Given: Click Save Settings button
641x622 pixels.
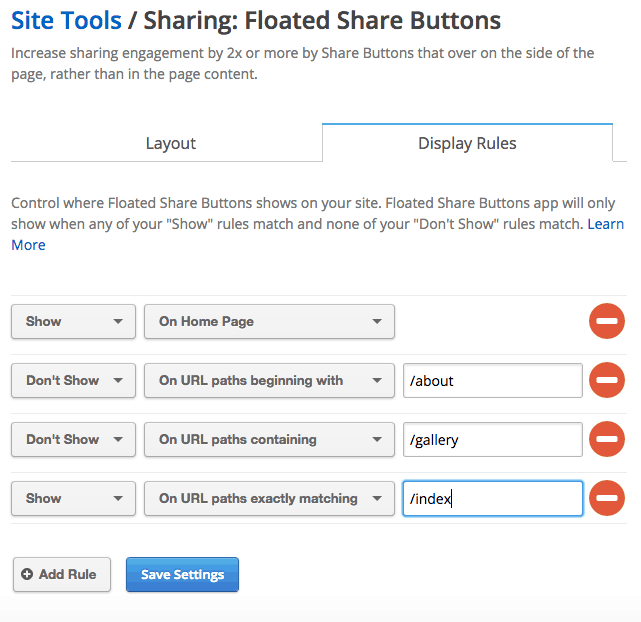Looking at the screenshot, I should [x=182, y=574].
